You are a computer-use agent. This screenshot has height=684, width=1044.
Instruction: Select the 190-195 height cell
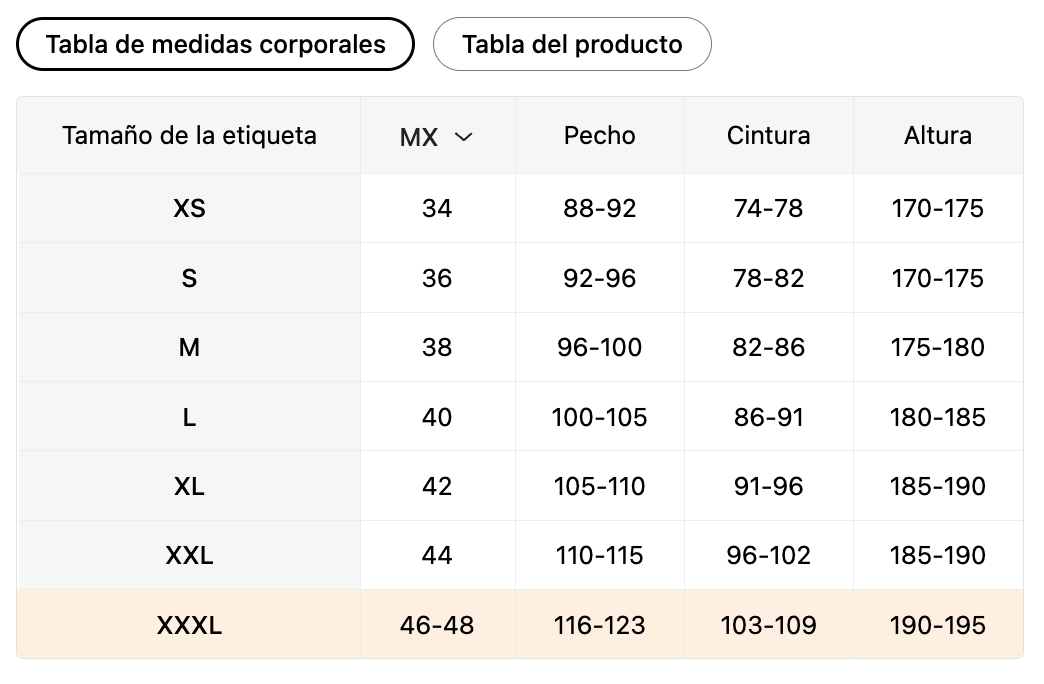click(938, 626)
